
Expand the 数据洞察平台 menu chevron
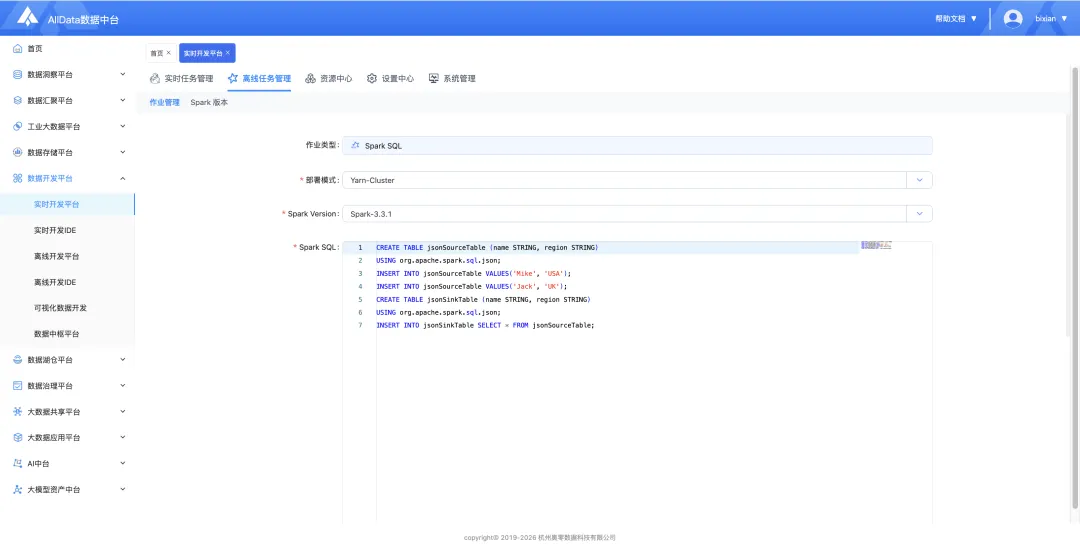point(123,74)
